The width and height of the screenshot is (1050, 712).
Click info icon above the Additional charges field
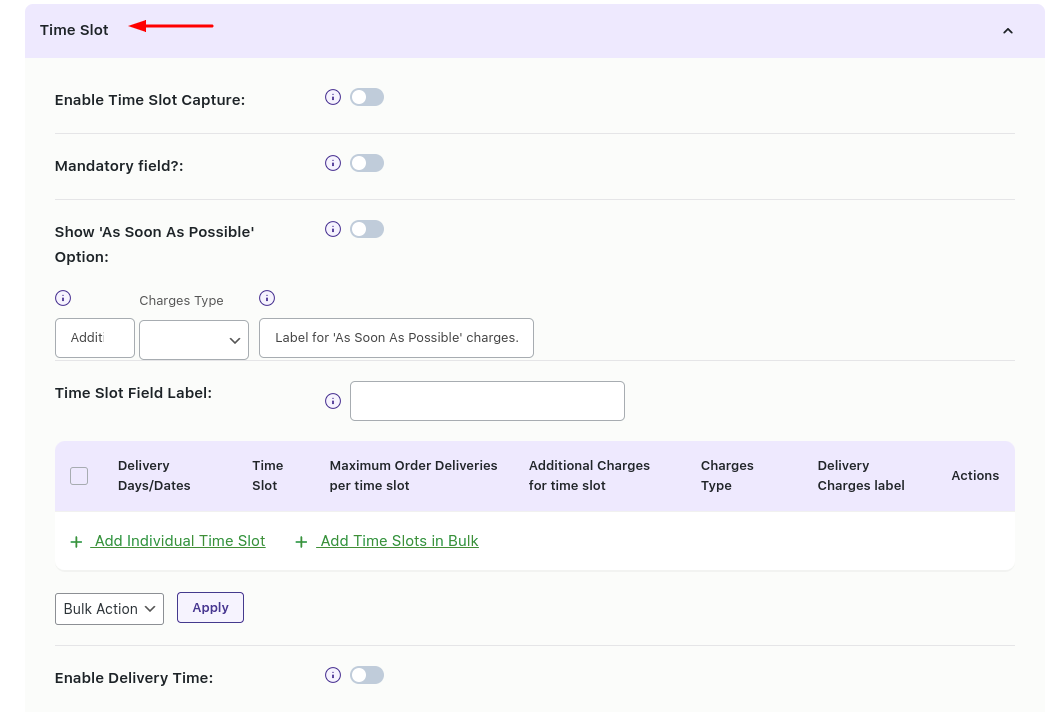tap(63, 298)
